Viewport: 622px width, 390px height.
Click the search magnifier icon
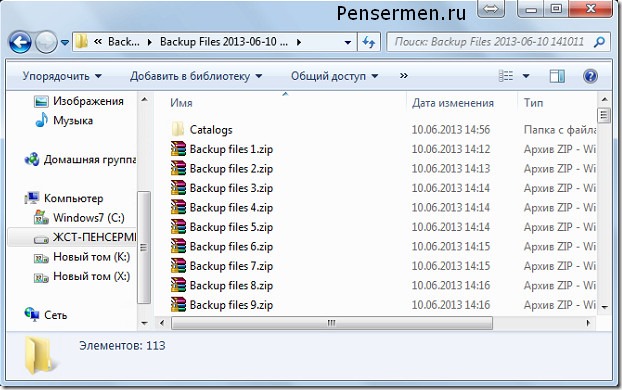coord(600,42)
